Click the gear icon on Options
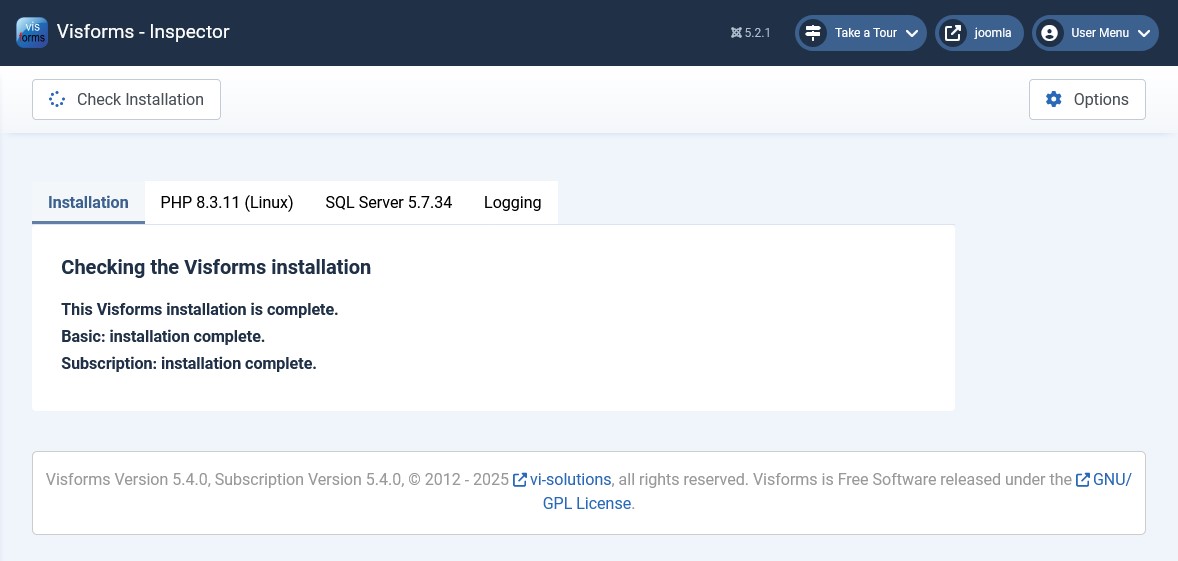 tap(1053, 99)
